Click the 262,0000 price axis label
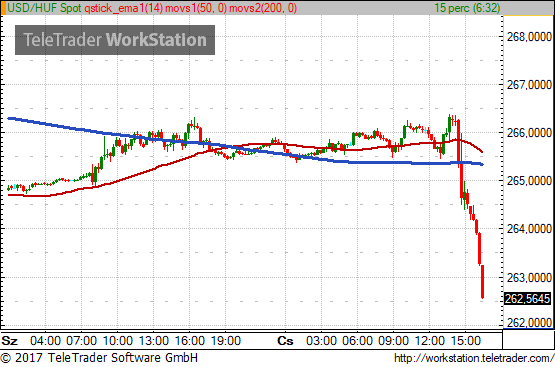 click(529, 322)
